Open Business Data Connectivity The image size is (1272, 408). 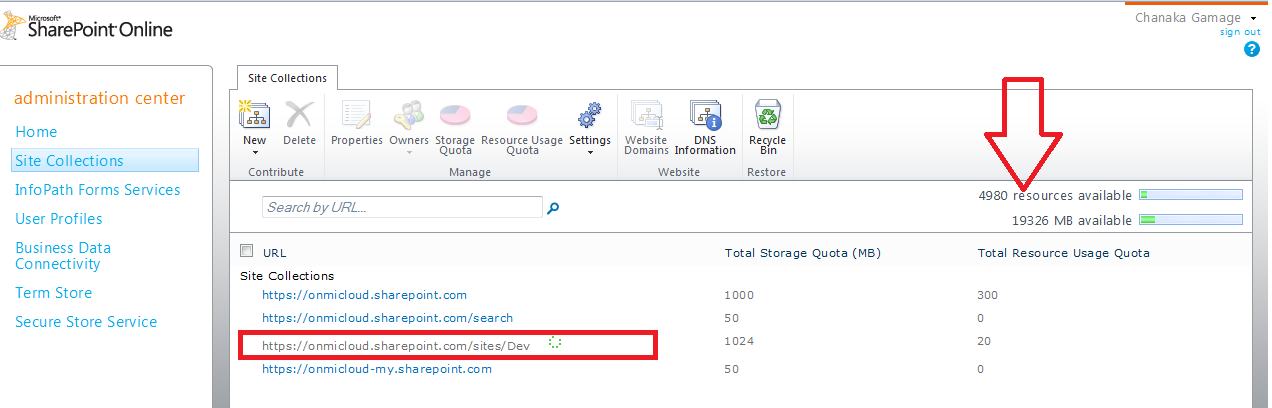click(63, 256)
